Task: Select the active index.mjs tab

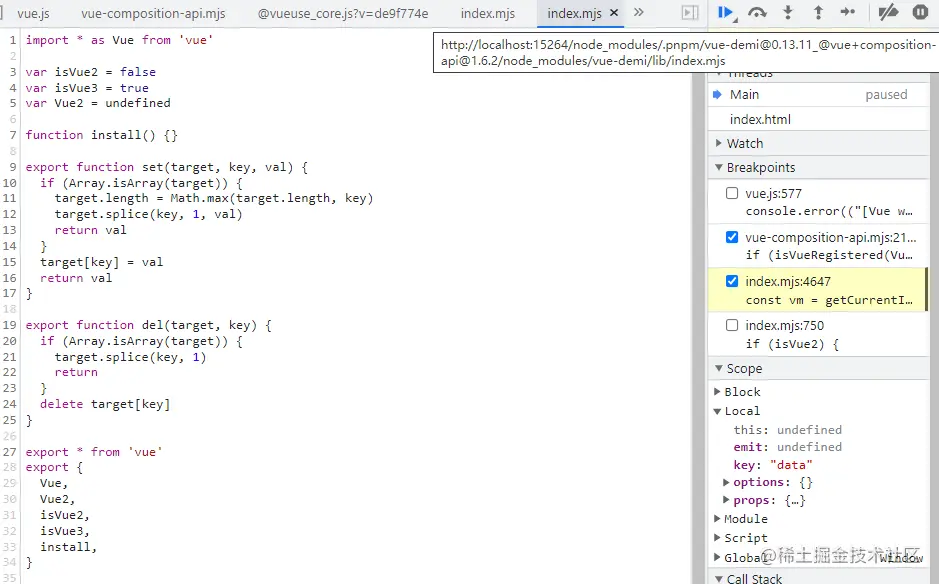Action: (x=574, y=13)
